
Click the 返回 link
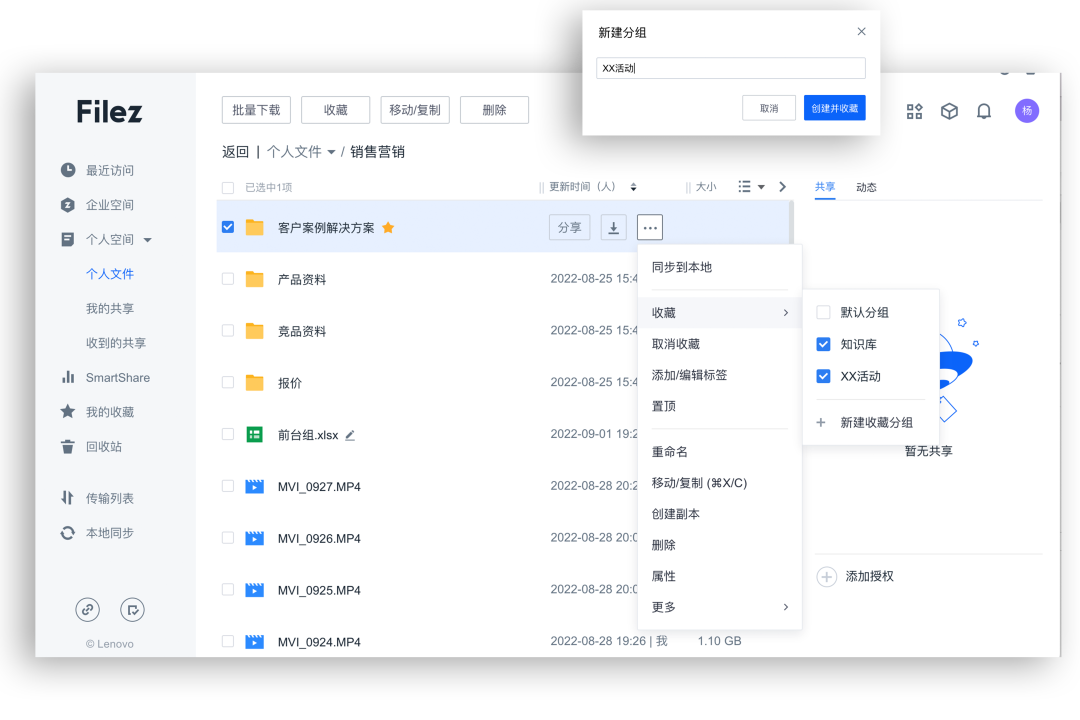click(x=235, y=152)
